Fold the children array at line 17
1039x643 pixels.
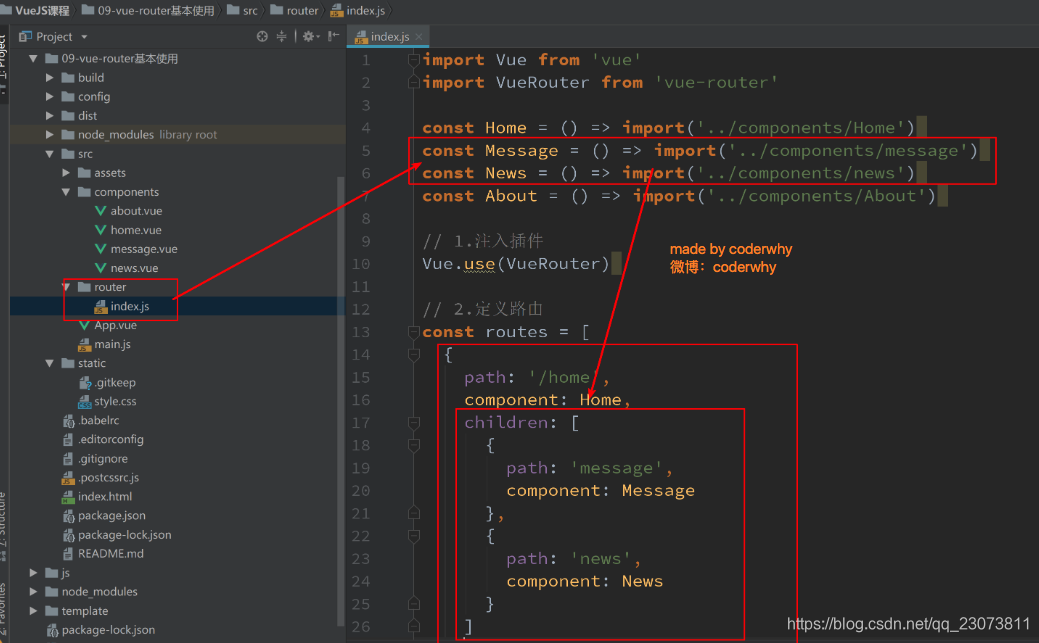point(413,423)
